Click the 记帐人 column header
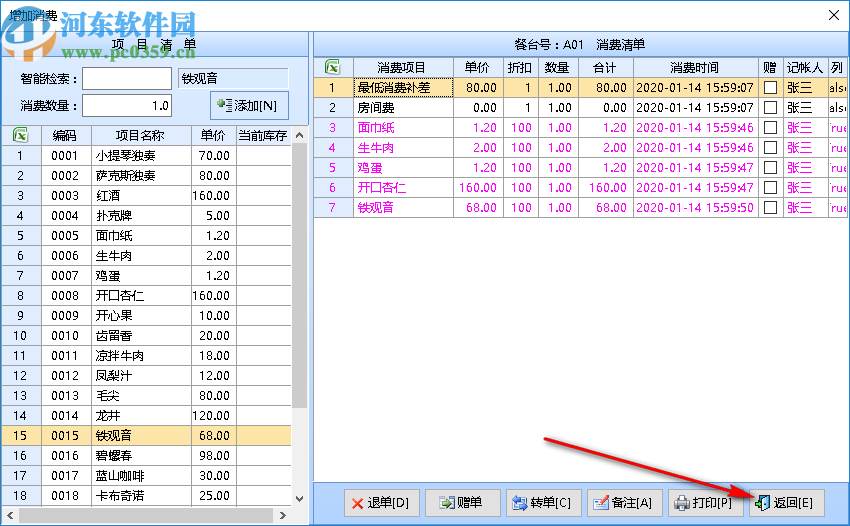The width and height of the screenshot is (850, 526). pos(806,68)
